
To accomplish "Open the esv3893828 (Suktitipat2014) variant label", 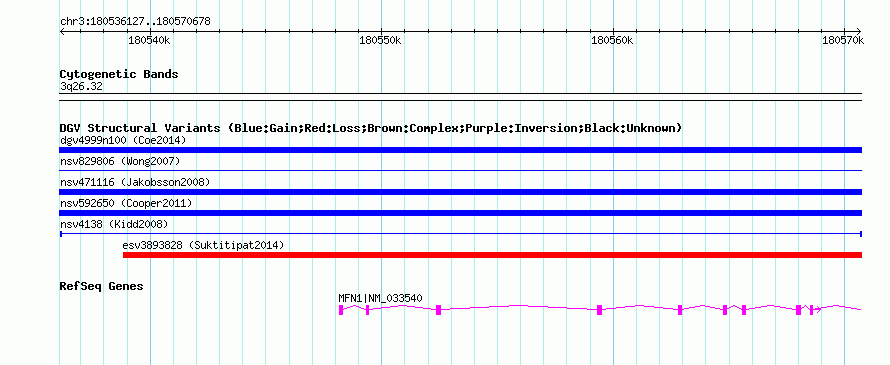I will (x=203, y=245).
